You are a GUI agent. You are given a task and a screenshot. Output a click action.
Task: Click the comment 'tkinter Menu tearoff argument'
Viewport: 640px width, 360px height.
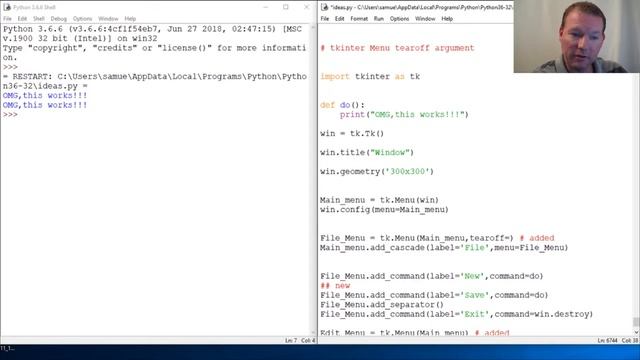pyautogui.click(x=398, y=48)
